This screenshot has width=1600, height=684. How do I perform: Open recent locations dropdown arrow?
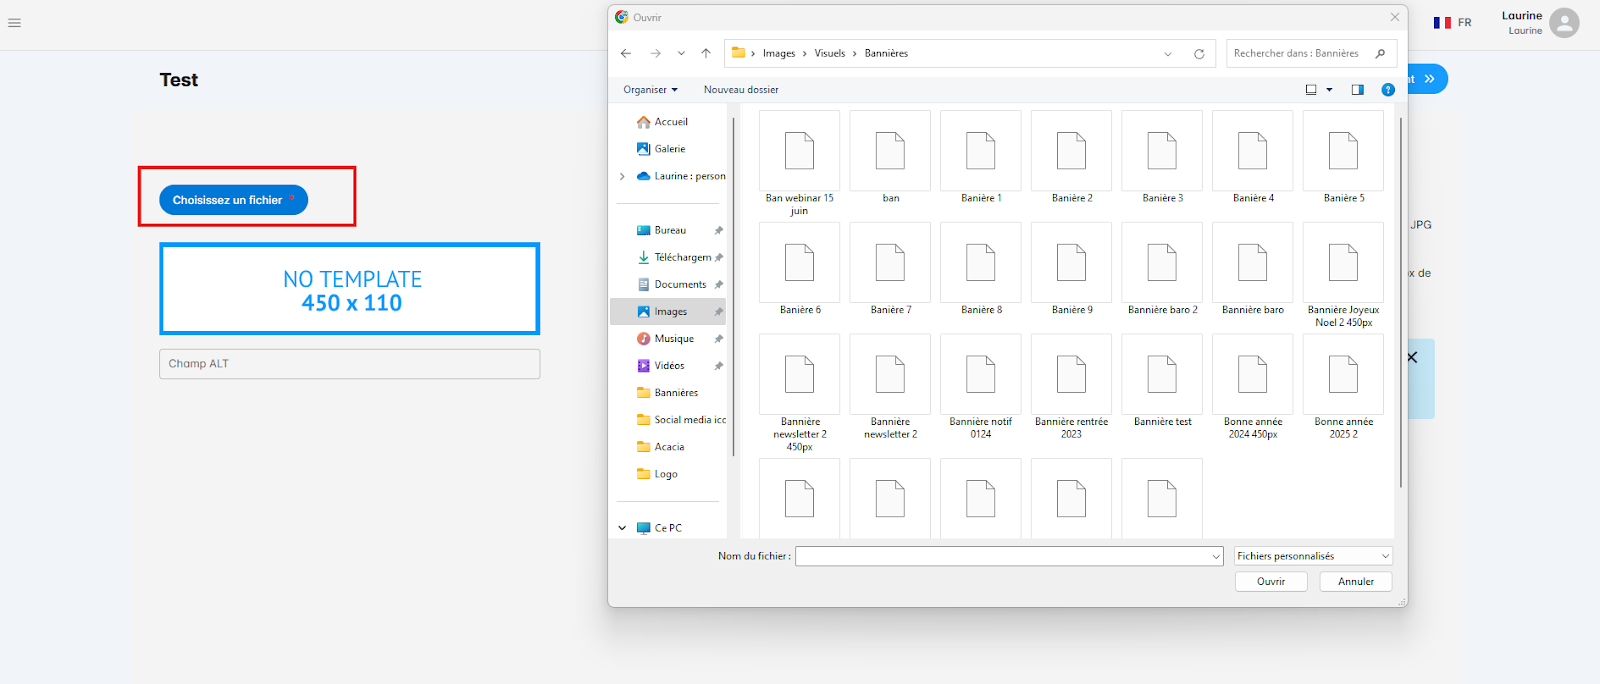(x=681, y=53)
